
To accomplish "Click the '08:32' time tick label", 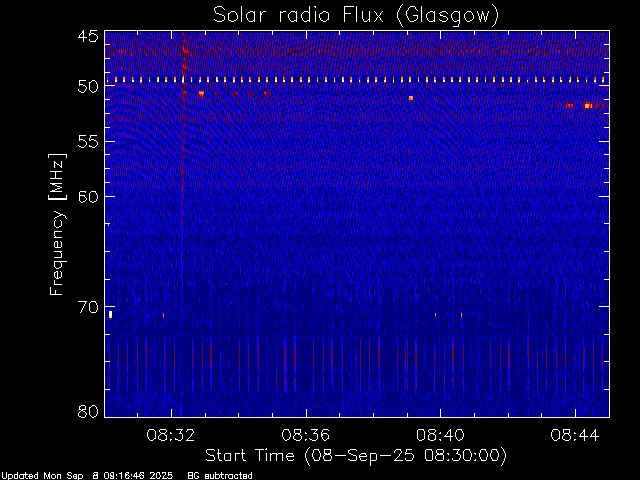I will 171,435.
